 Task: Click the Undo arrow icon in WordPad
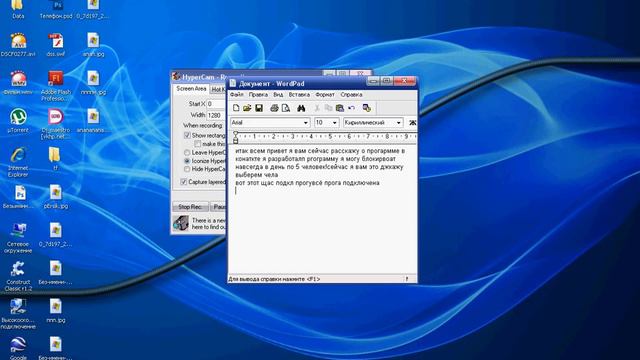(x=351, y=108)
